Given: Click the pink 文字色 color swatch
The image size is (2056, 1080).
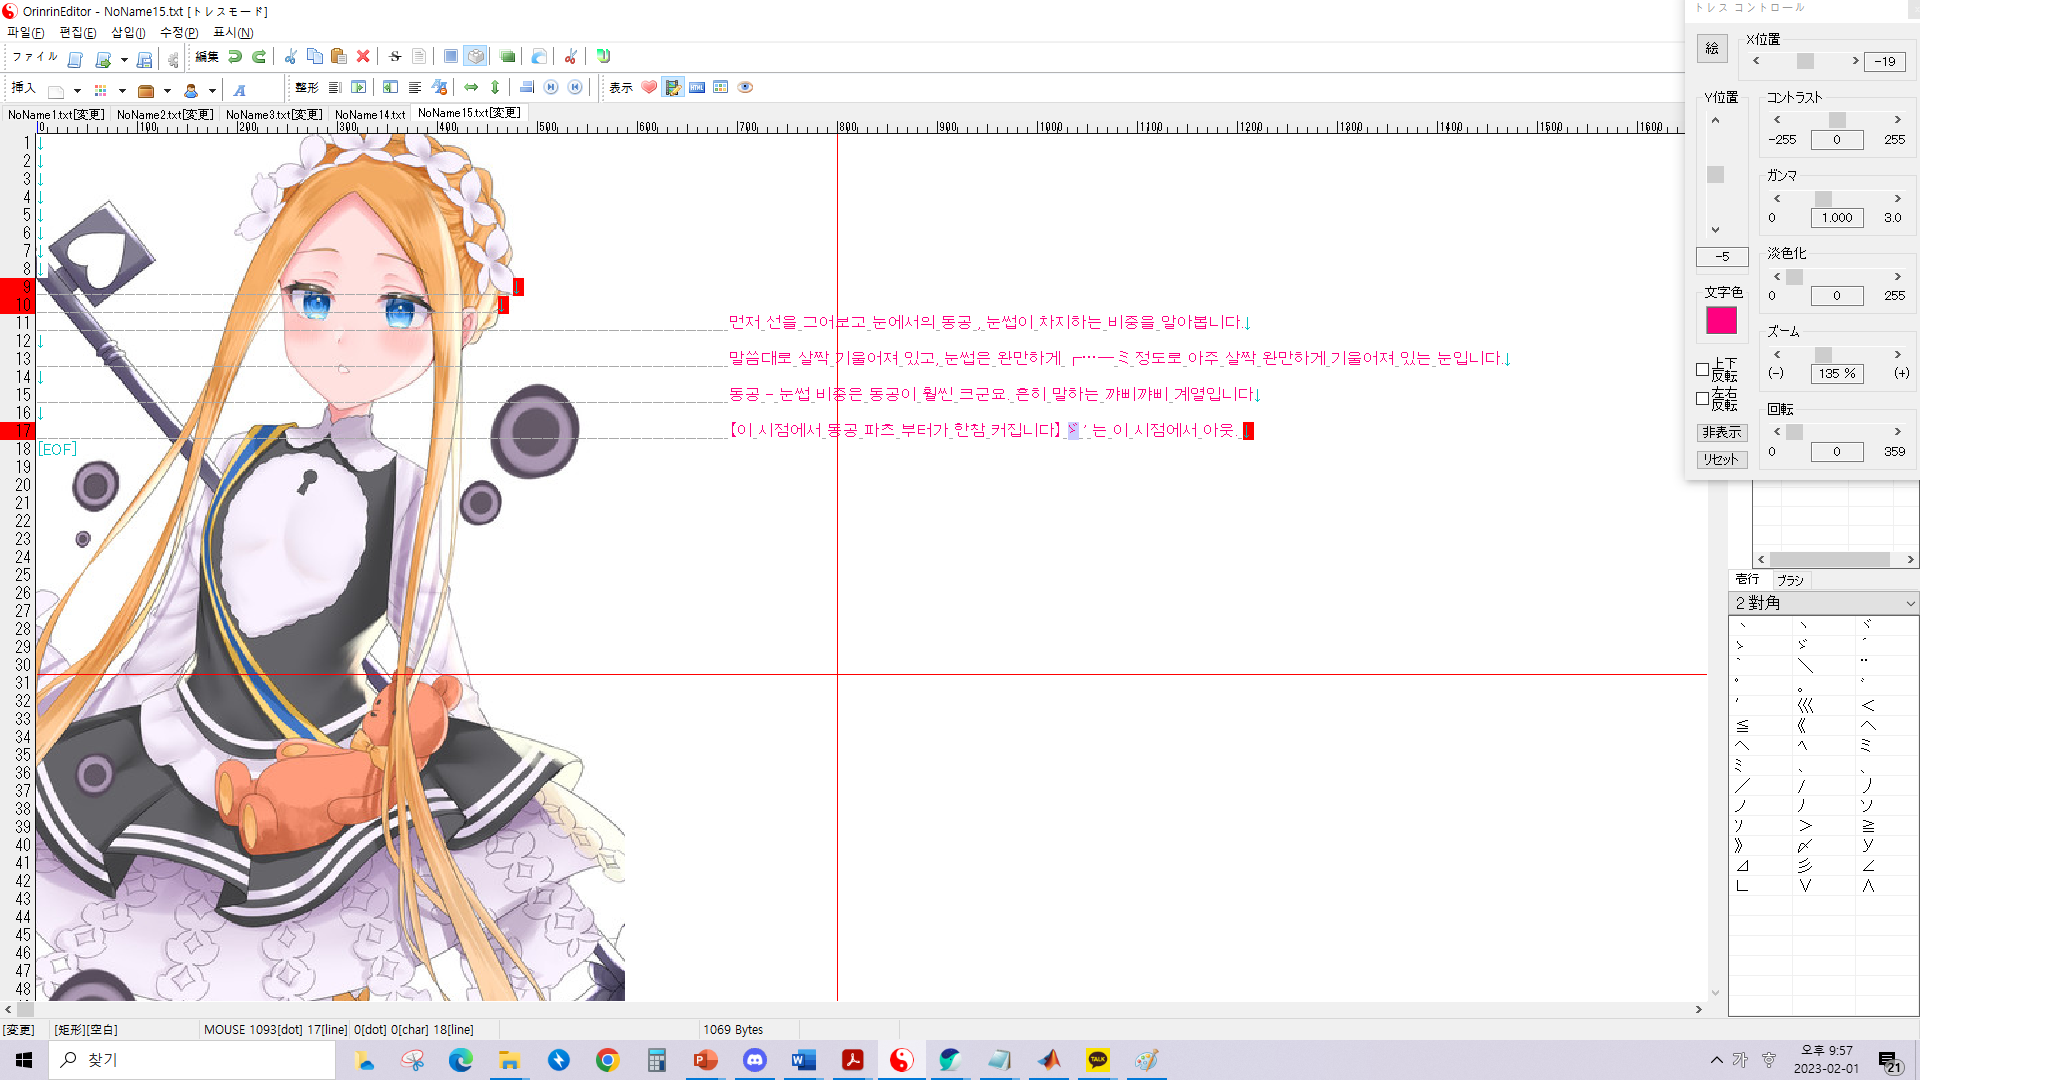Looking at the screenshot, I should (x=1721, y=321).
